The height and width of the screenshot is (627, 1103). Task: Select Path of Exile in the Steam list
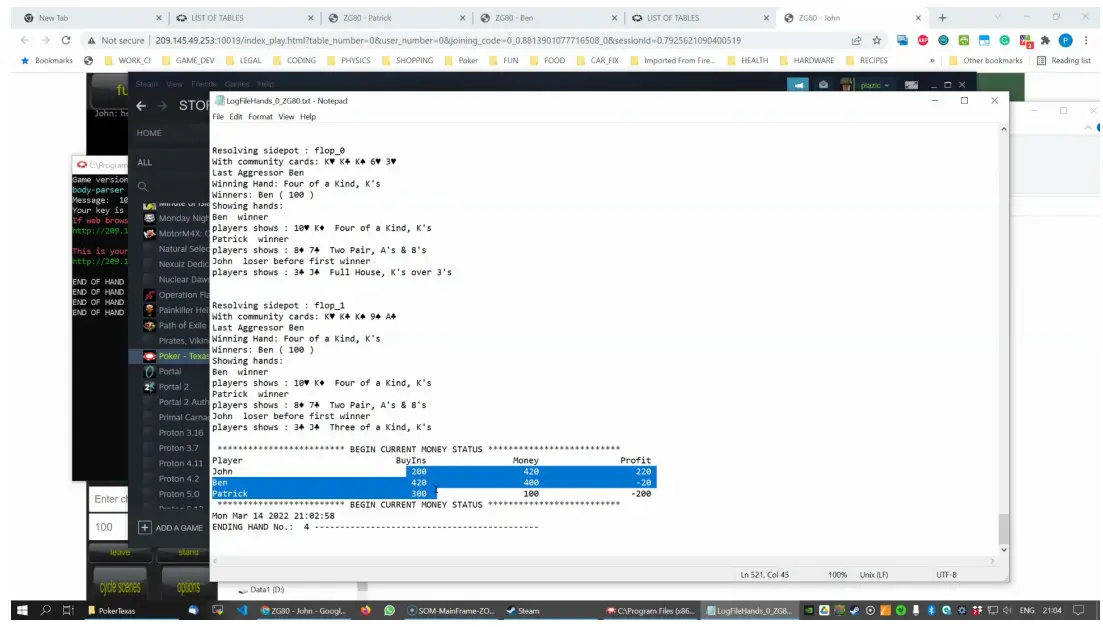point(182,326)
